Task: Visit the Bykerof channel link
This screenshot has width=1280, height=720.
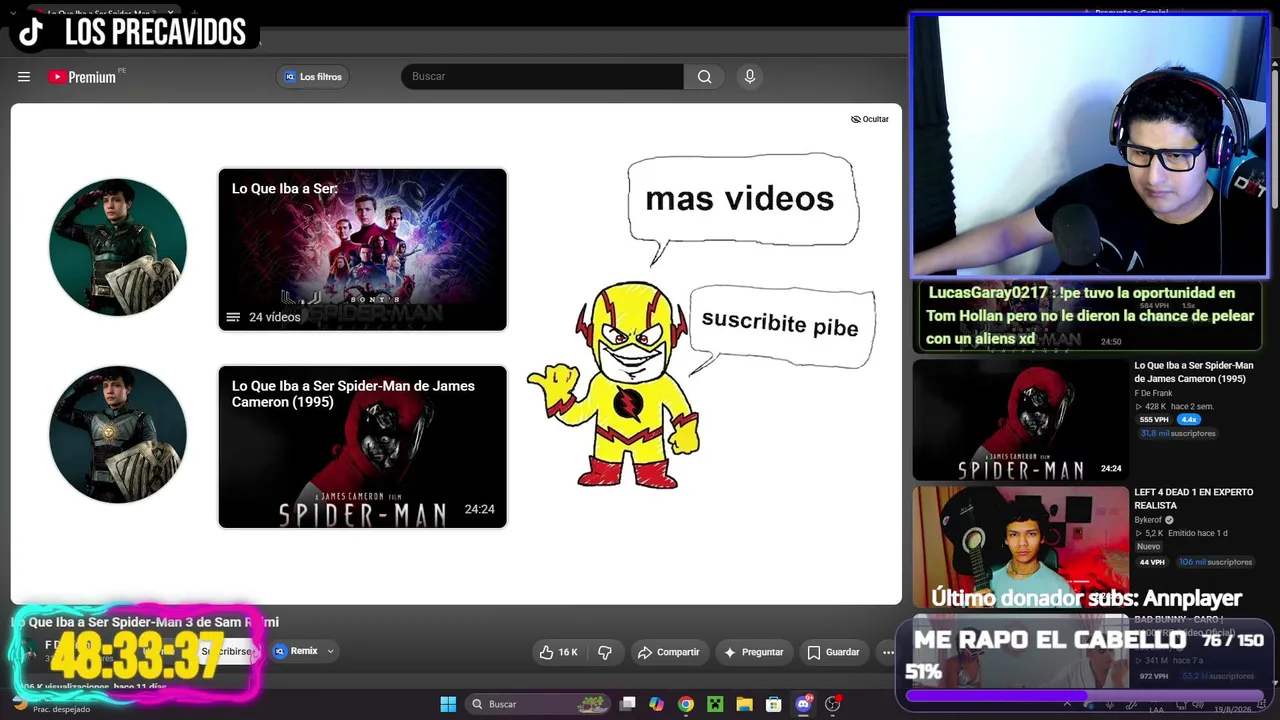Action: [1149, 520]
